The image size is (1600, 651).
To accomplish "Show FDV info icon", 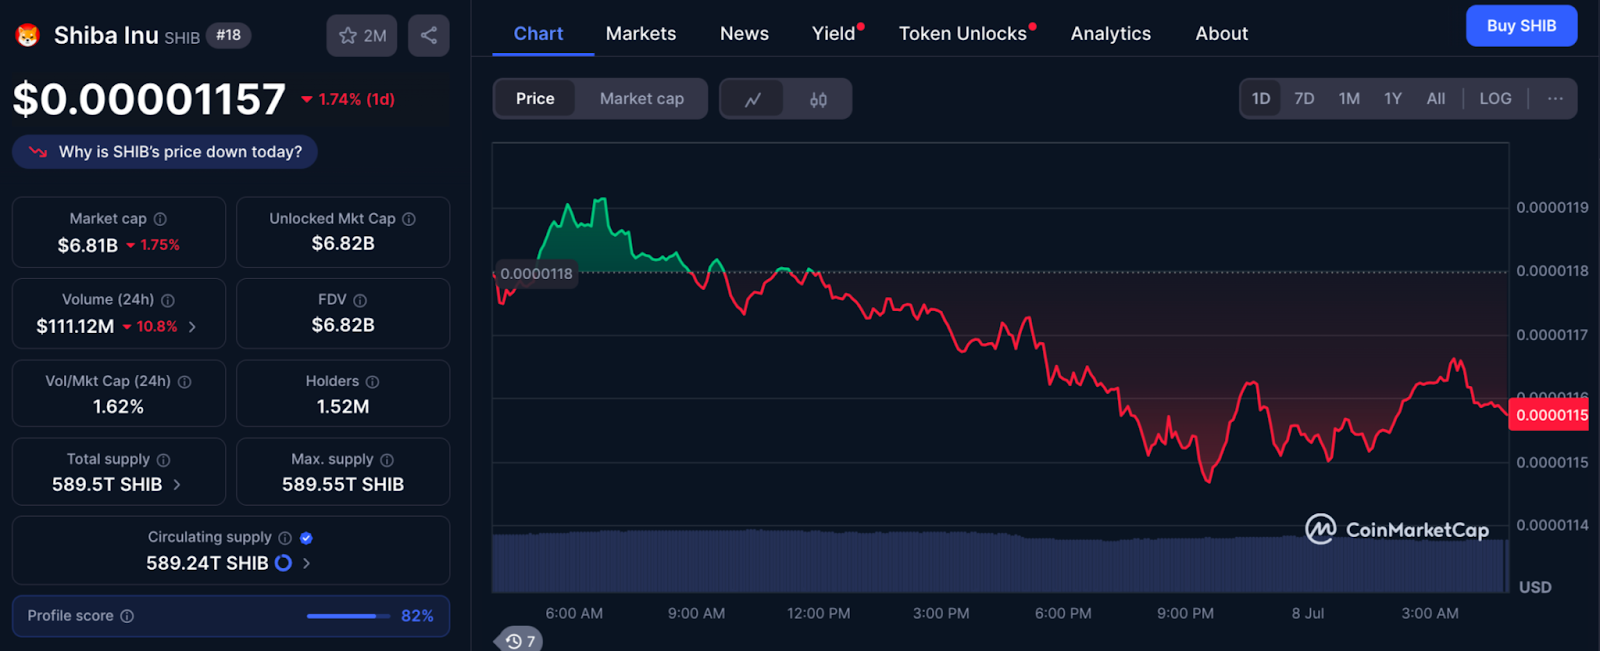I will tap(360, 300).
